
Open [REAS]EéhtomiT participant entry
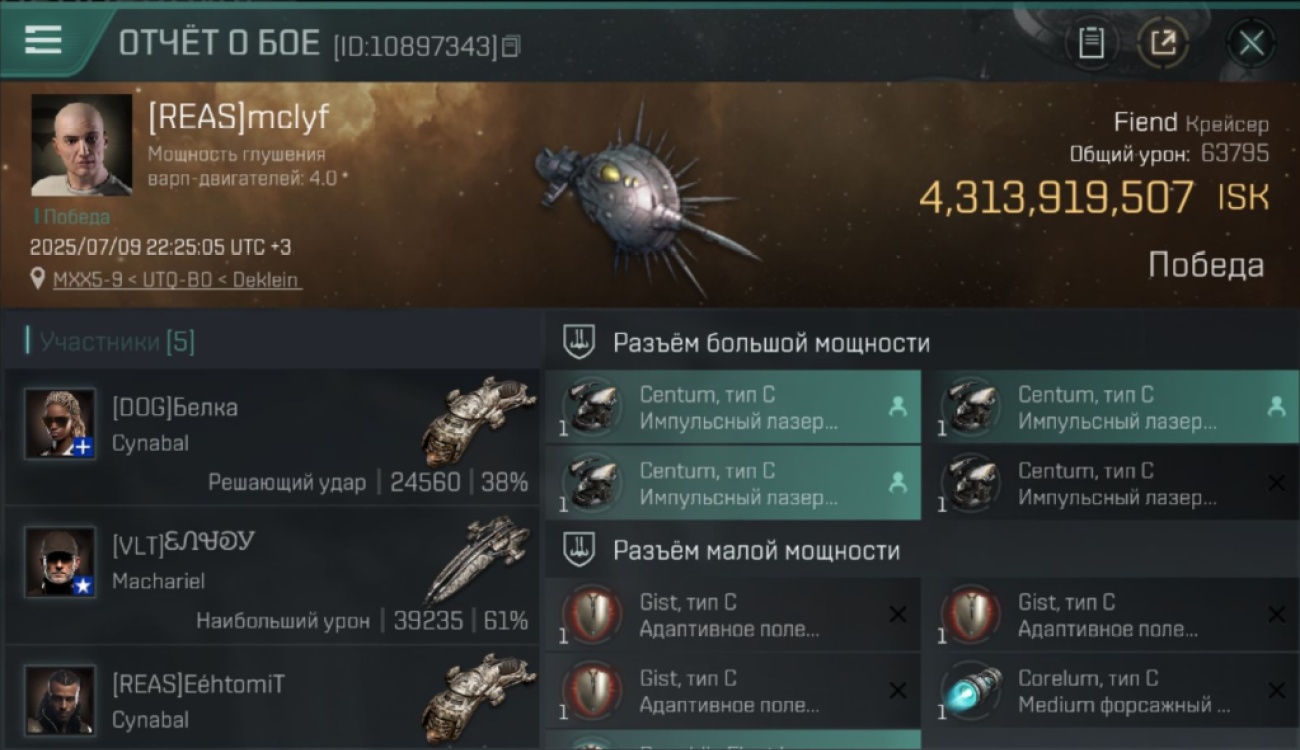point(272,698)
